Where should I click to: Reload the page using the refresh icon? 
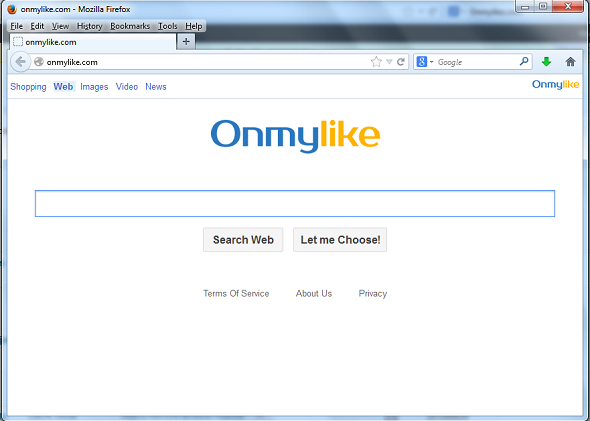pyautogui.click(x=401, y=62)
